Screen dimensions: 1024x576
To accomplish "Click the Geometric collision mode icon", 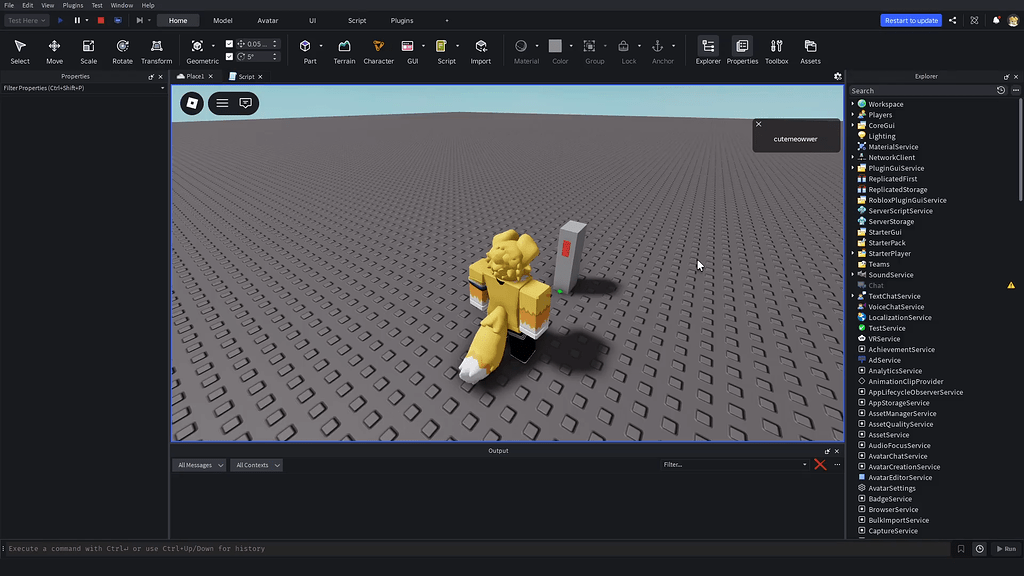I will click(x=197, y=46).
